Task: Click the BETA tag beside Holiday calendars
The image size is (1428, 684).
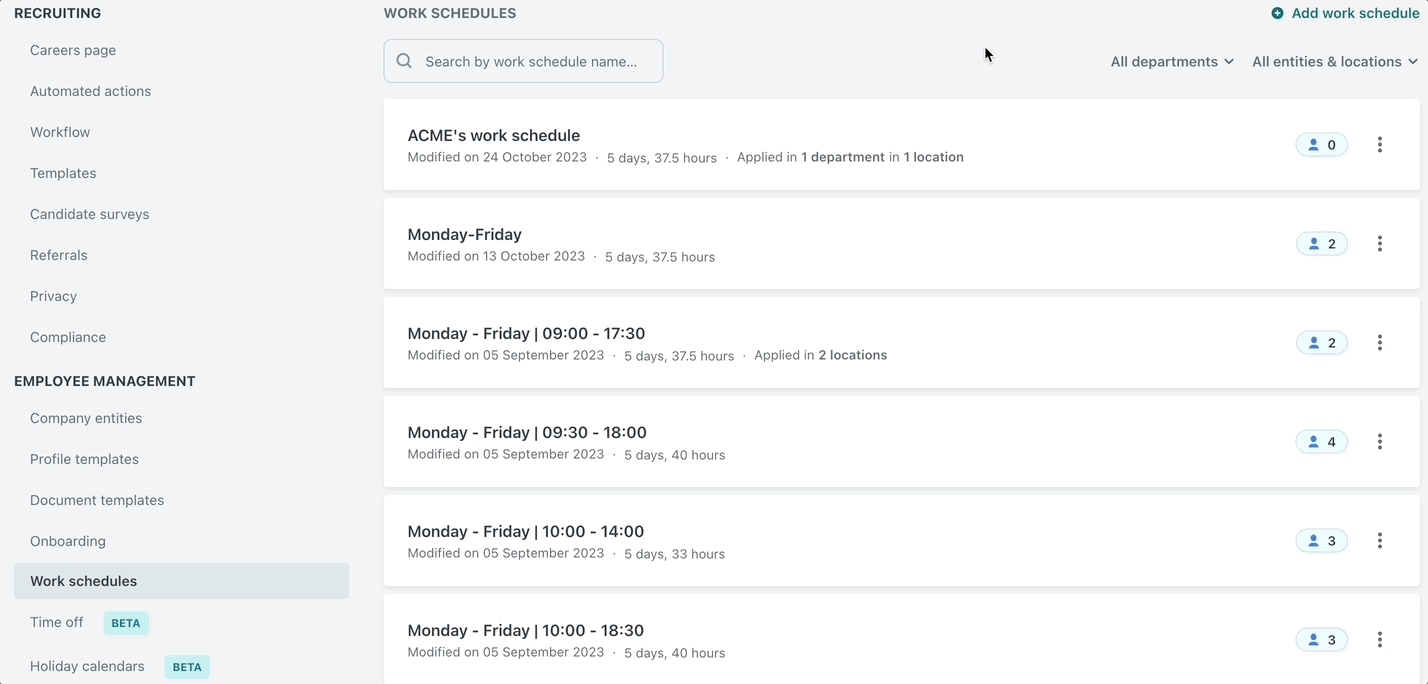Action: point(187,666)
